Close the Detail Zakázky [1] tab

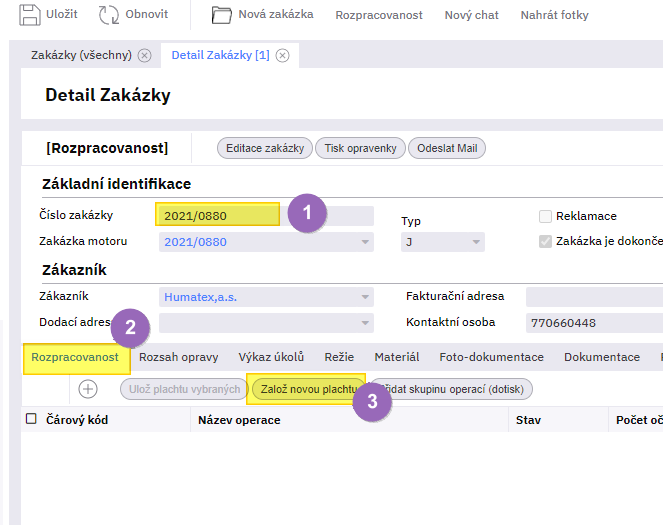pos(283,55)
